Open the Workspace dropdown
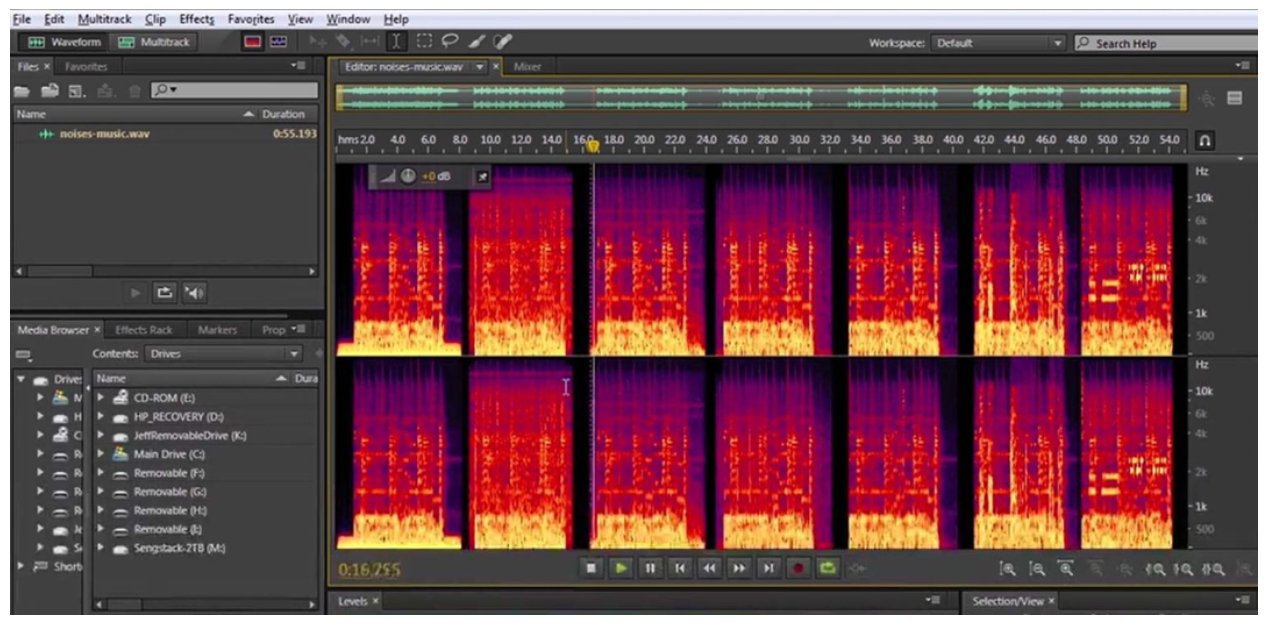This screenshot has width=1268, height=630. point(1000,44)
